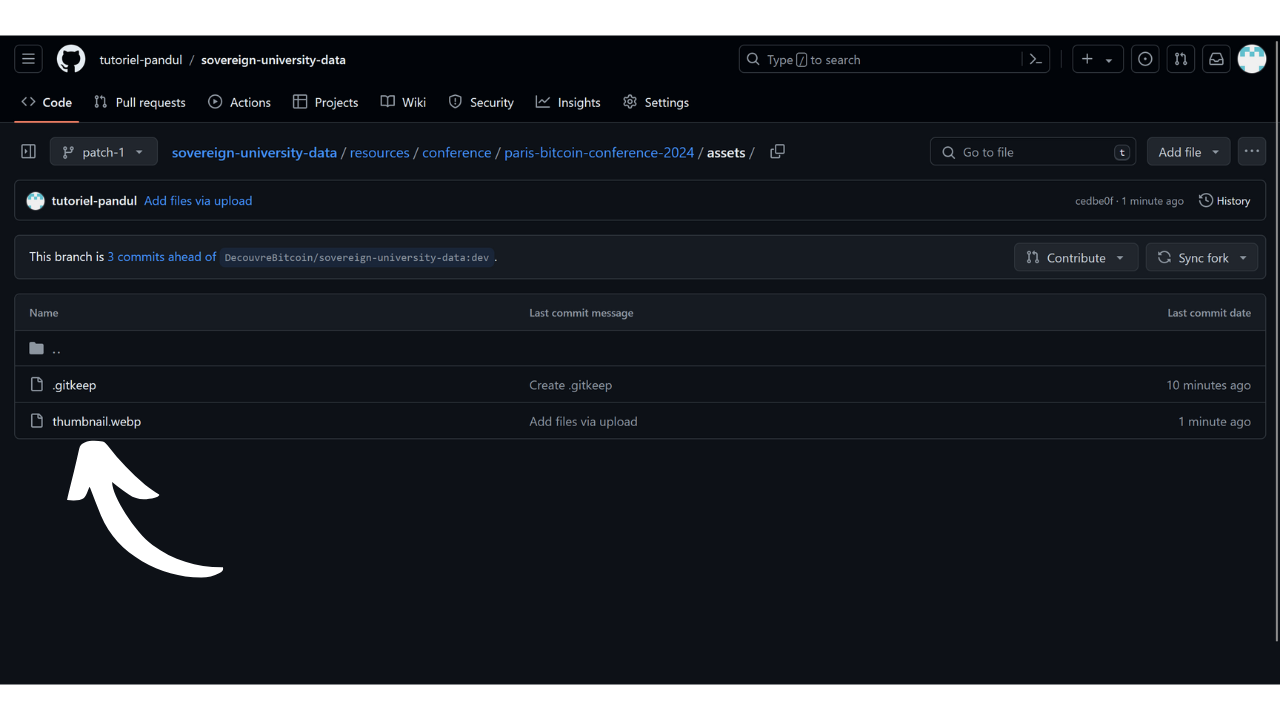The image size is (1280, 720).
Task: Open the hamburger navigation menu
Action: coord(28,59)
